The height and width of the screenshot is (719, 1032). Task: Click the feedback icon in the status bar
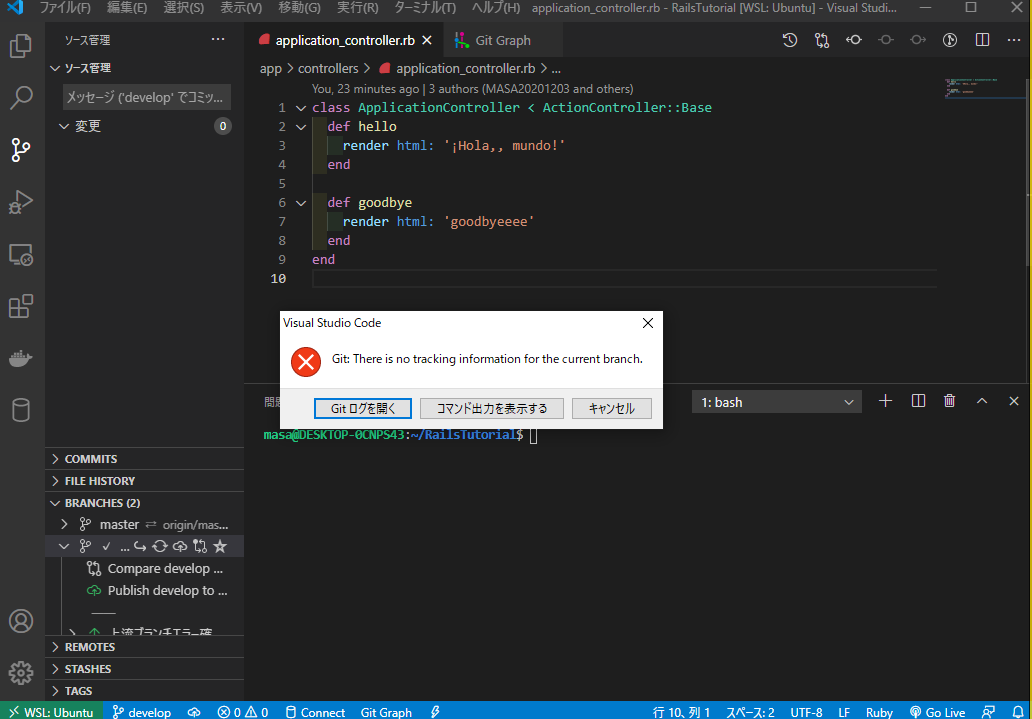(x=988, y=712)
